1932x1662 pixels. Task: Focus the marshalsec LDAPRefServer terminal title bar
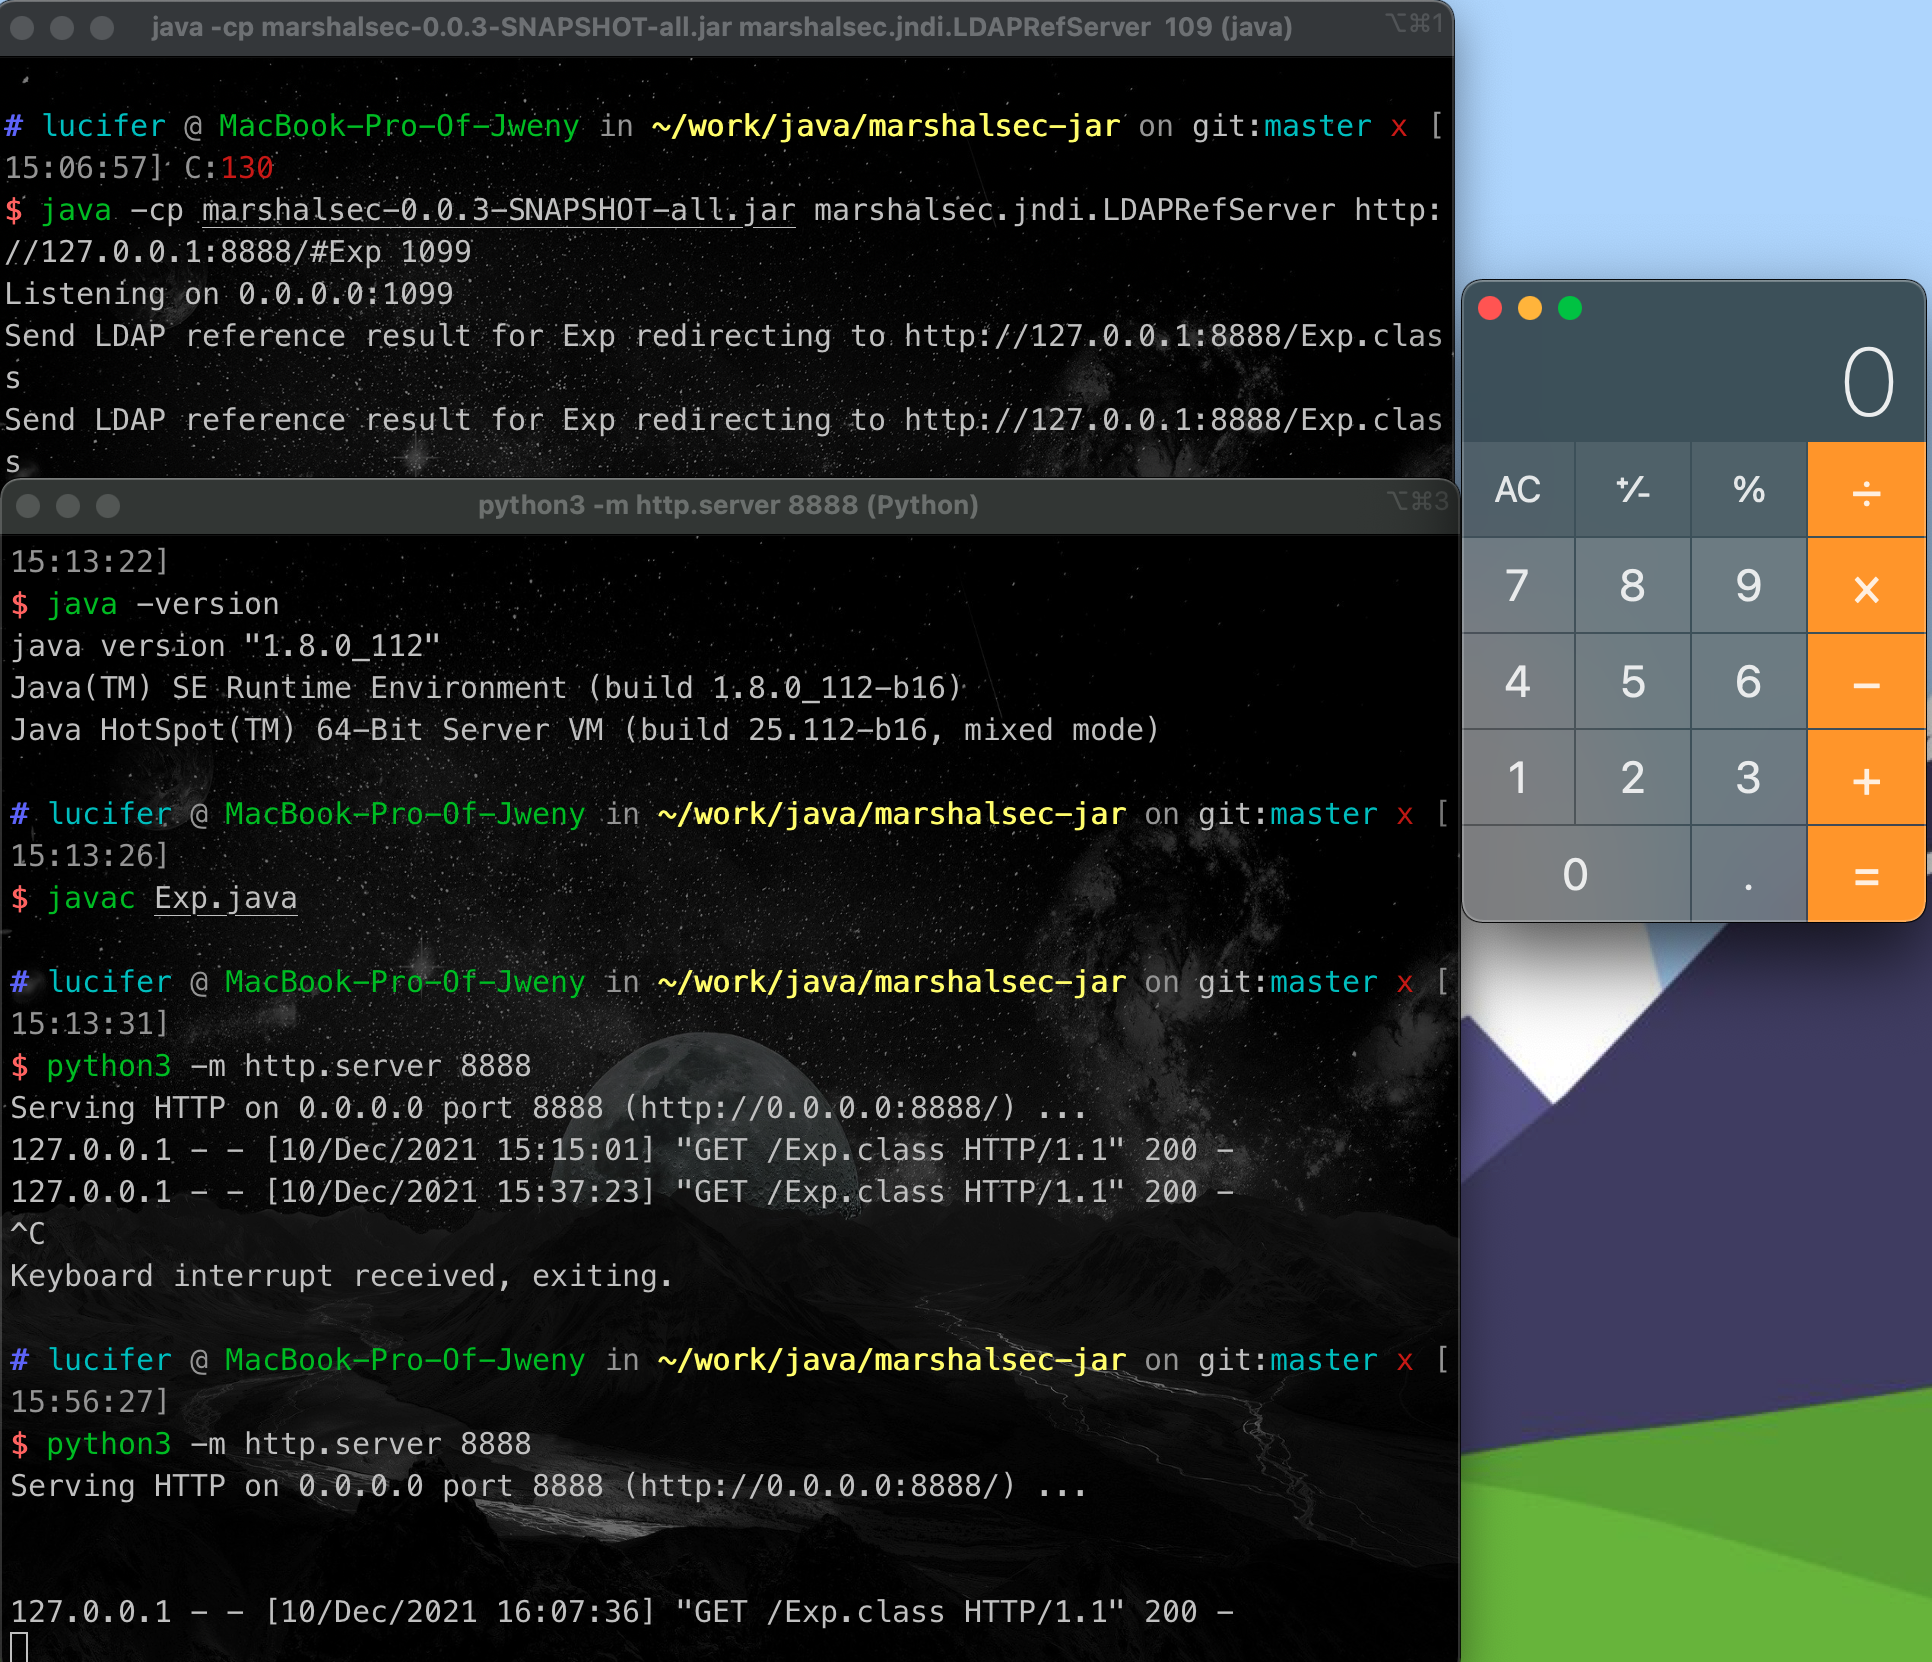(720, 27)
